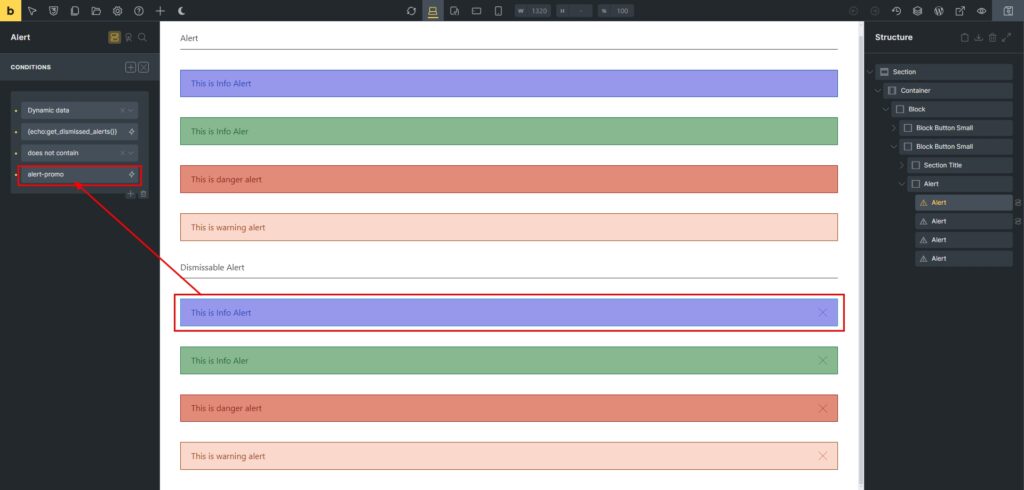The width and height of the screenshot is (1024, 490).
Task: Expand the Section Title node
Action: [x=902, y=165]
